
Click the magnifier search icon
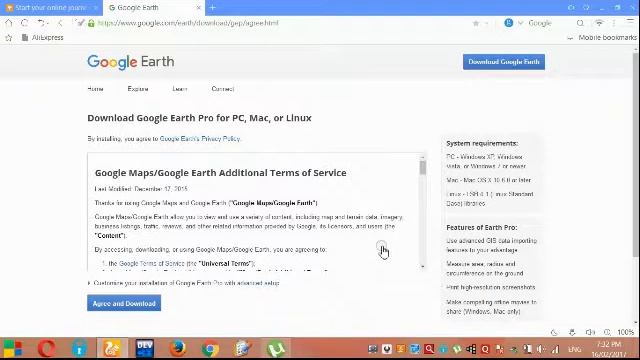(580, 23)
